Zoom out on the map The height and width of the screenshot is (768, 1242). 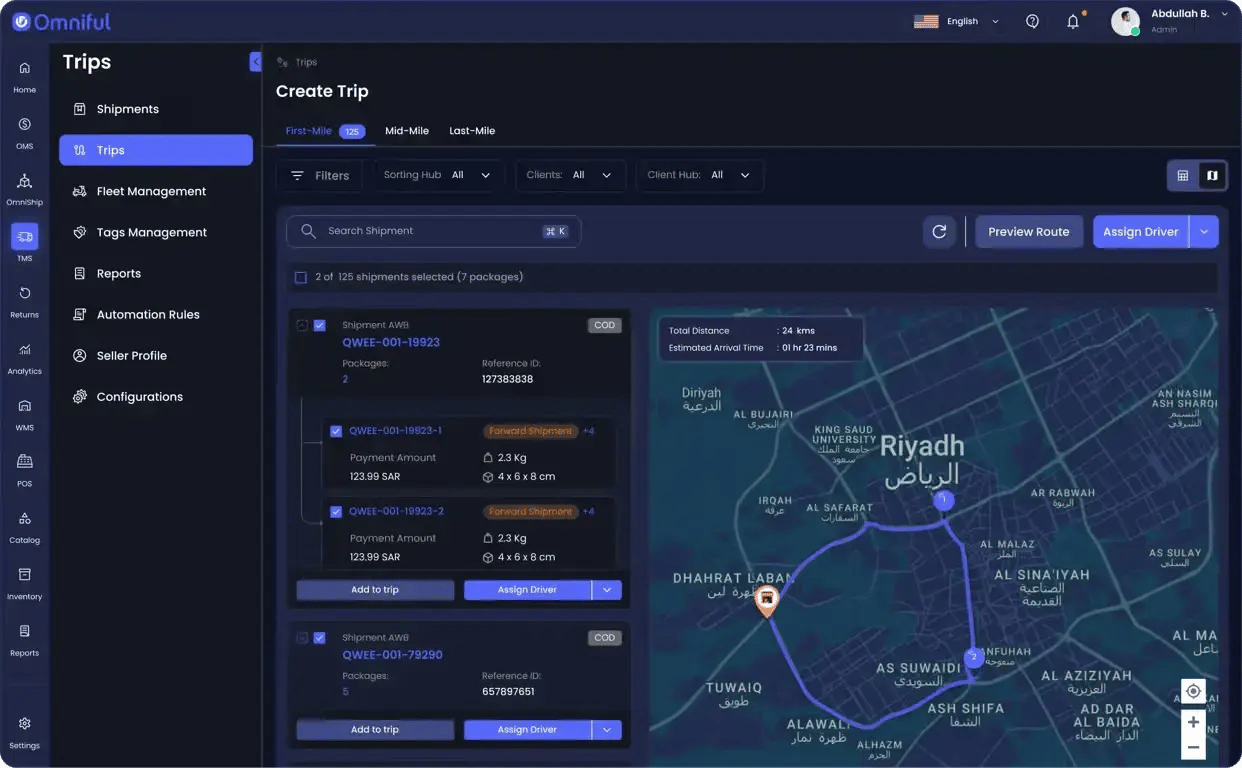[1193, 748]
